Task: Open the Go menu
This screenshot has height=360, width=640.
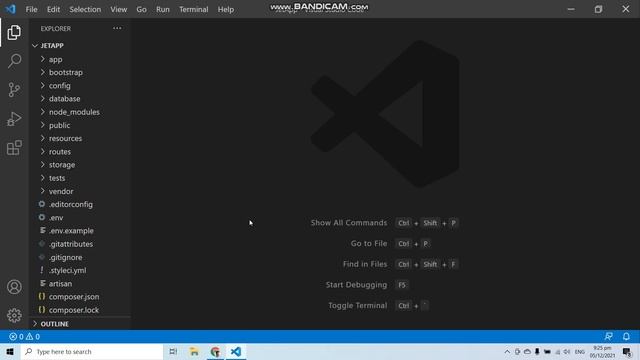Action: pos(141,9)
